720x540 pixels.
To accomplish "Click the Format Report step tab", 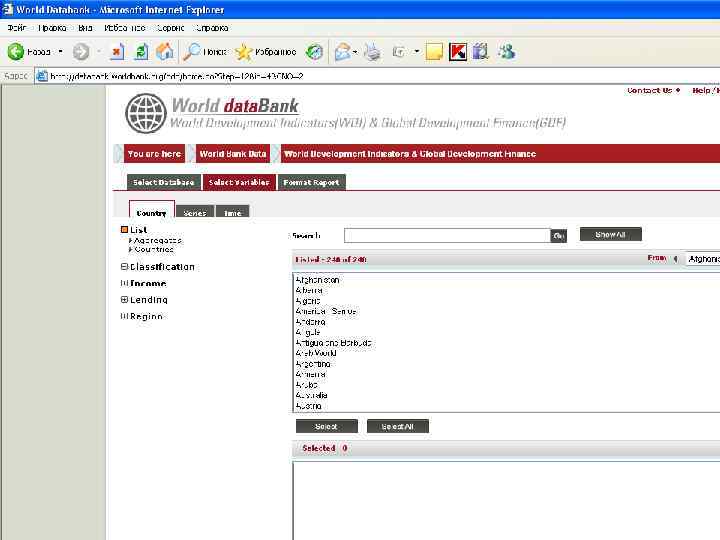I will [311, 182].
